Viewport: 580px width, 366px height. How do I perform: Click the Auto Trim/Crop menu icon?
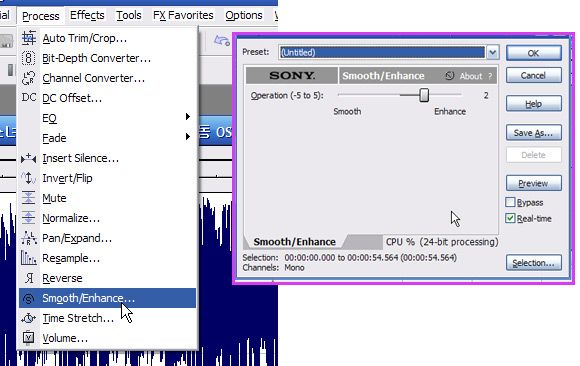point(28,38)
